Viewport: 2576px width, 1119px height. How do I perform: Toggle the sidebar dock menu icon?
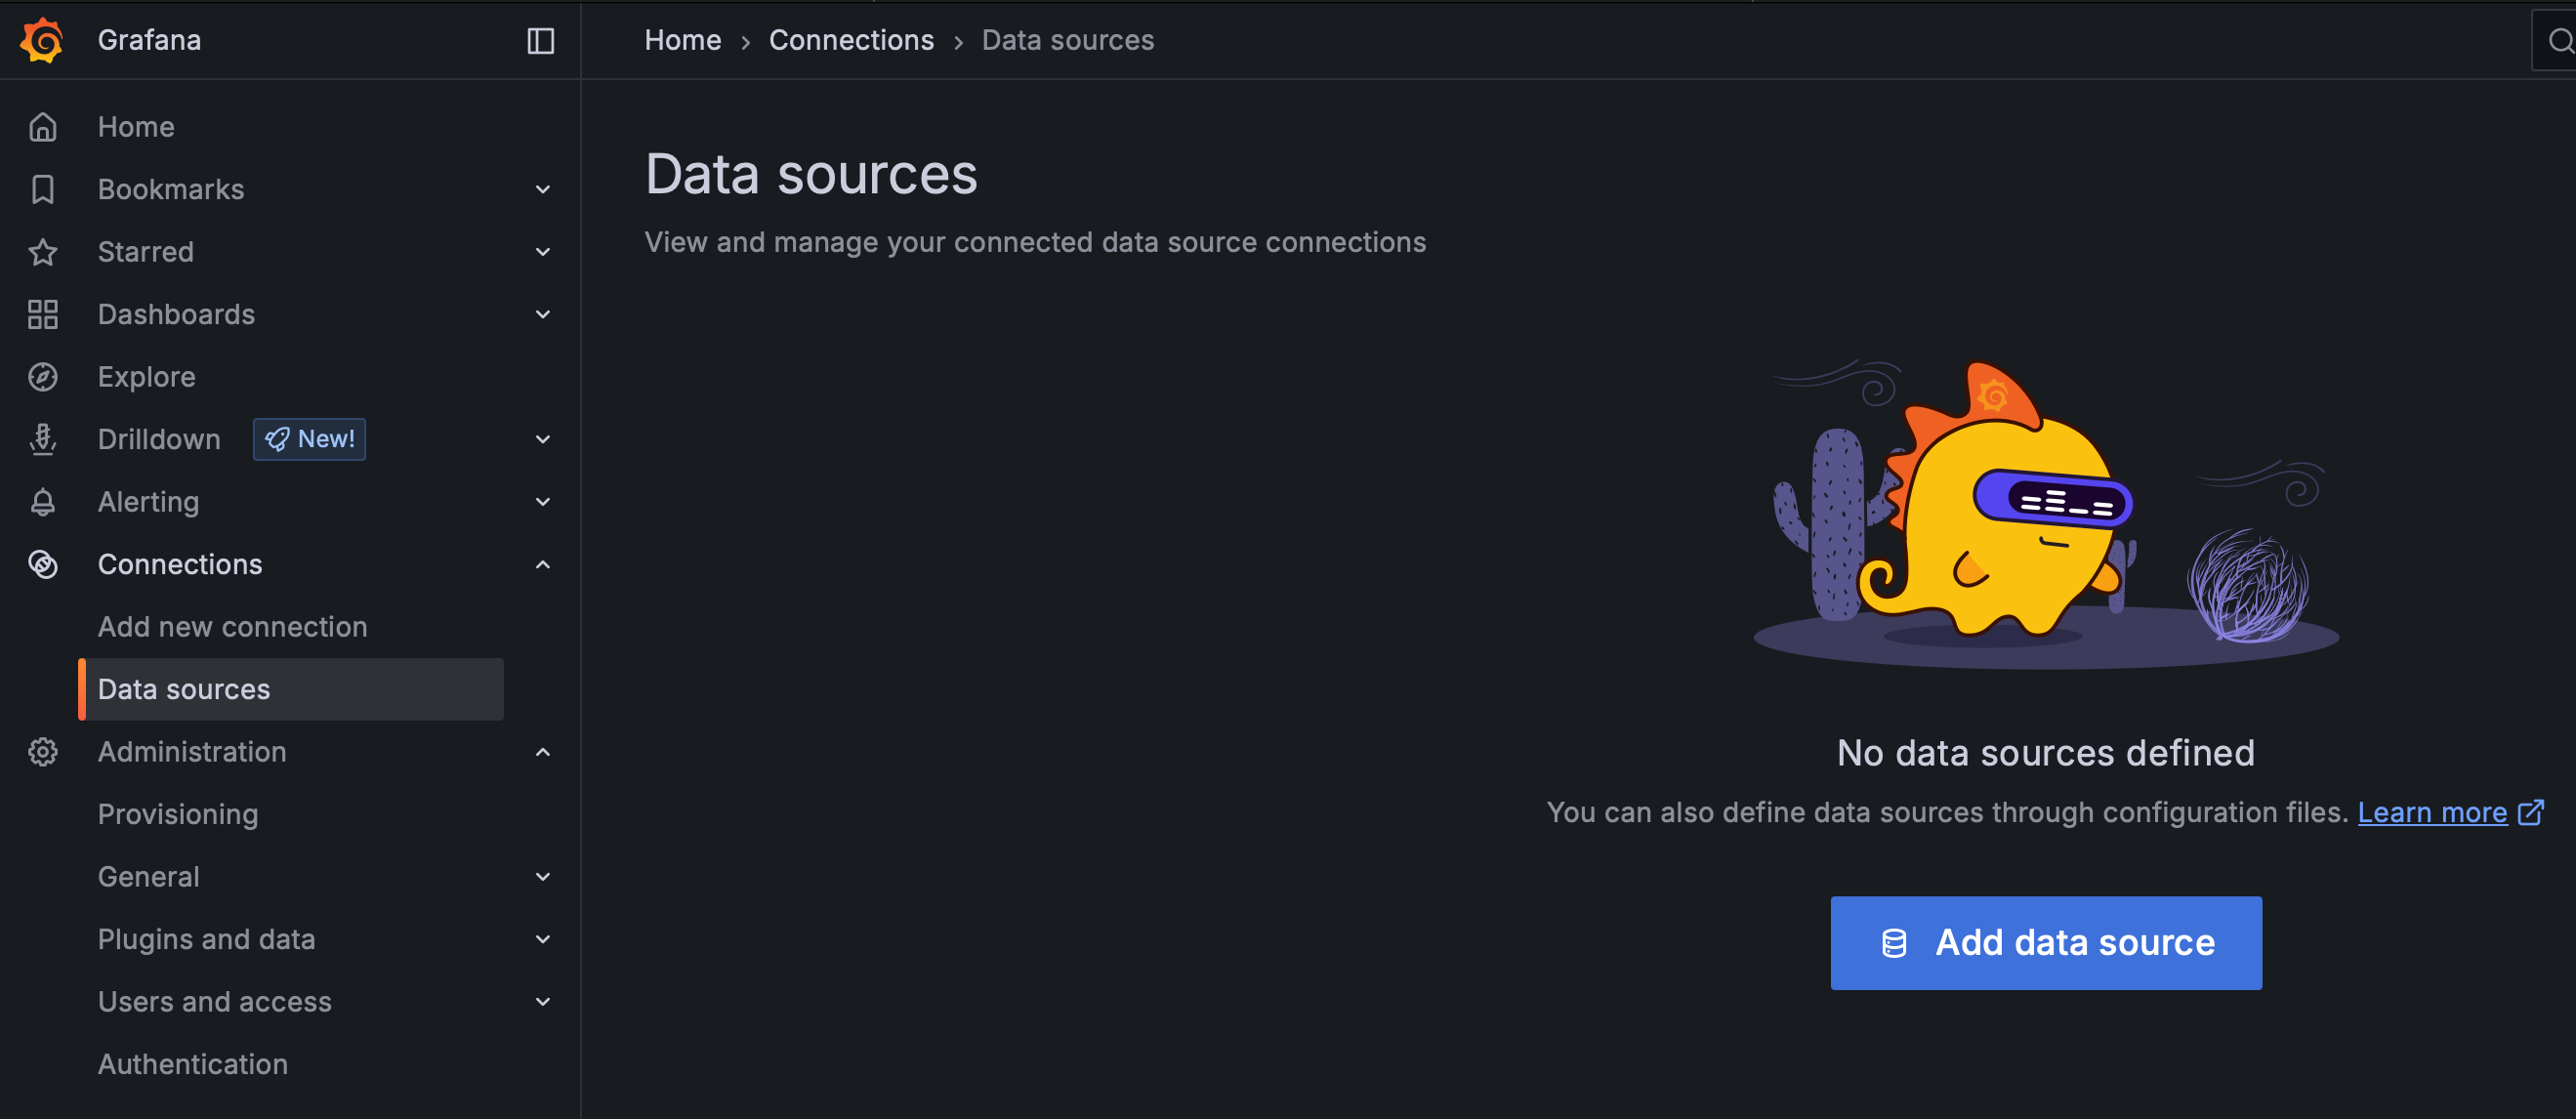(540, 41)
